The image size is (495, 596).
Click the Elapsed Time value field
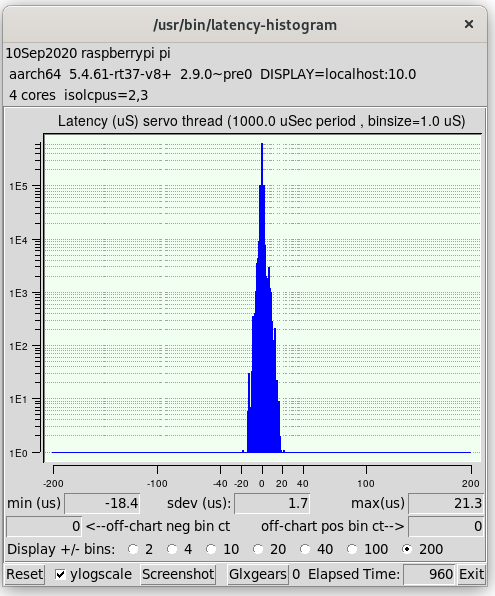[x=429, y=574]
